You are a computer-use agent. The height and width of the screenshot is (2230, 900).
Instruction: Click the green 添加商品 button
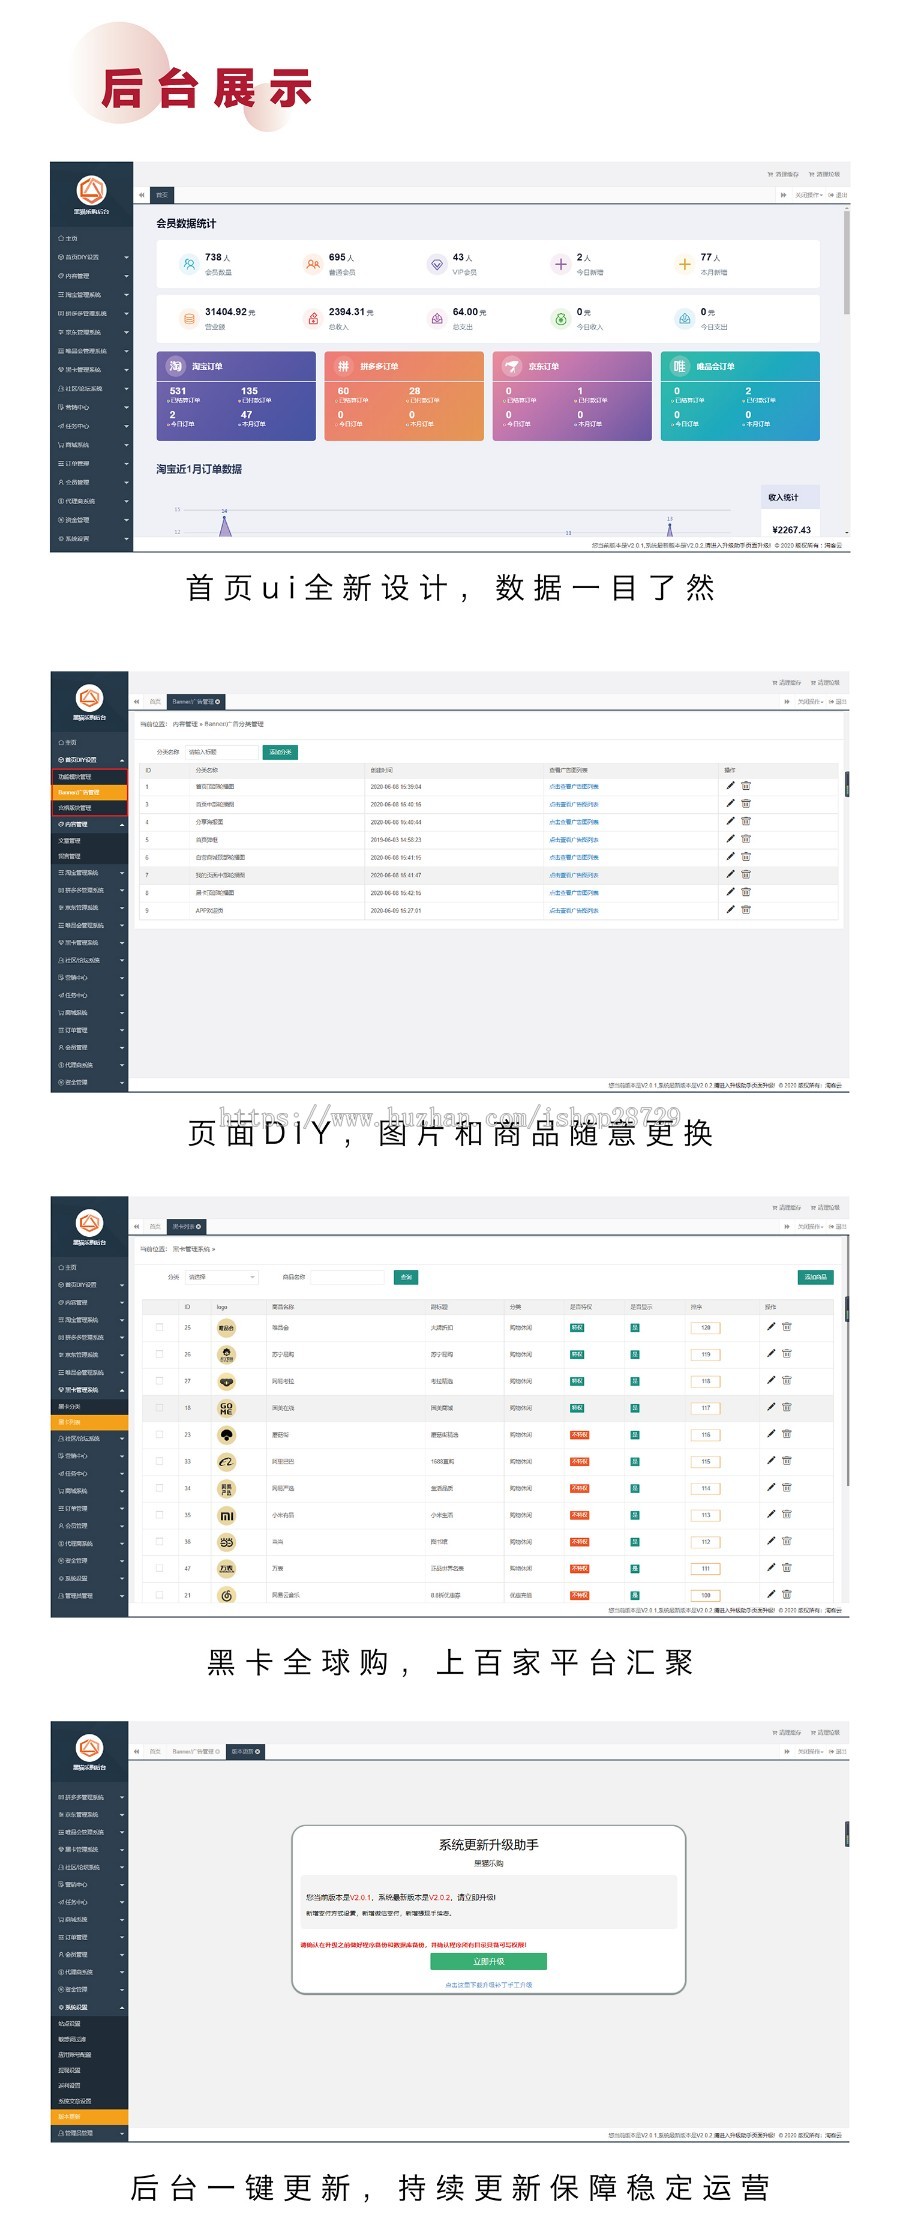pos(815,1277)
